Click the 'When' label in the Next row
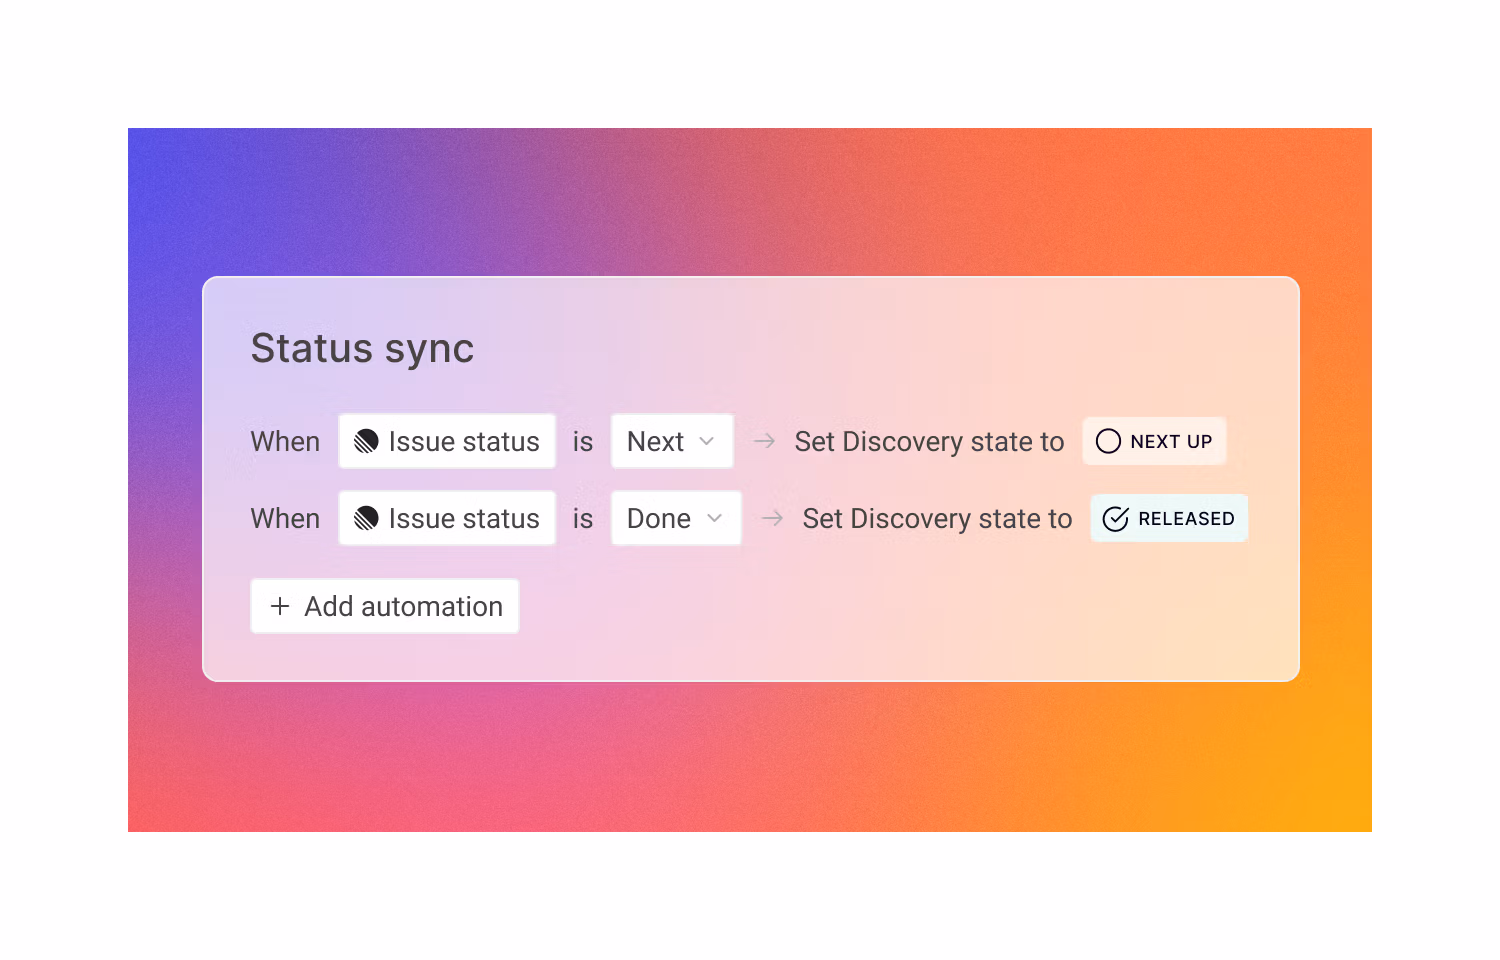The image size is (1500, 960). 285,441
